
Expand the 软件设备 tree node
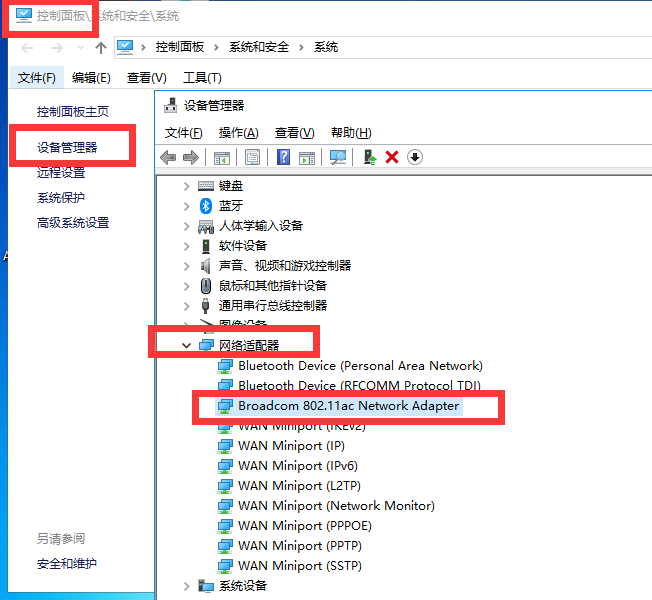(x=187, y=246)
